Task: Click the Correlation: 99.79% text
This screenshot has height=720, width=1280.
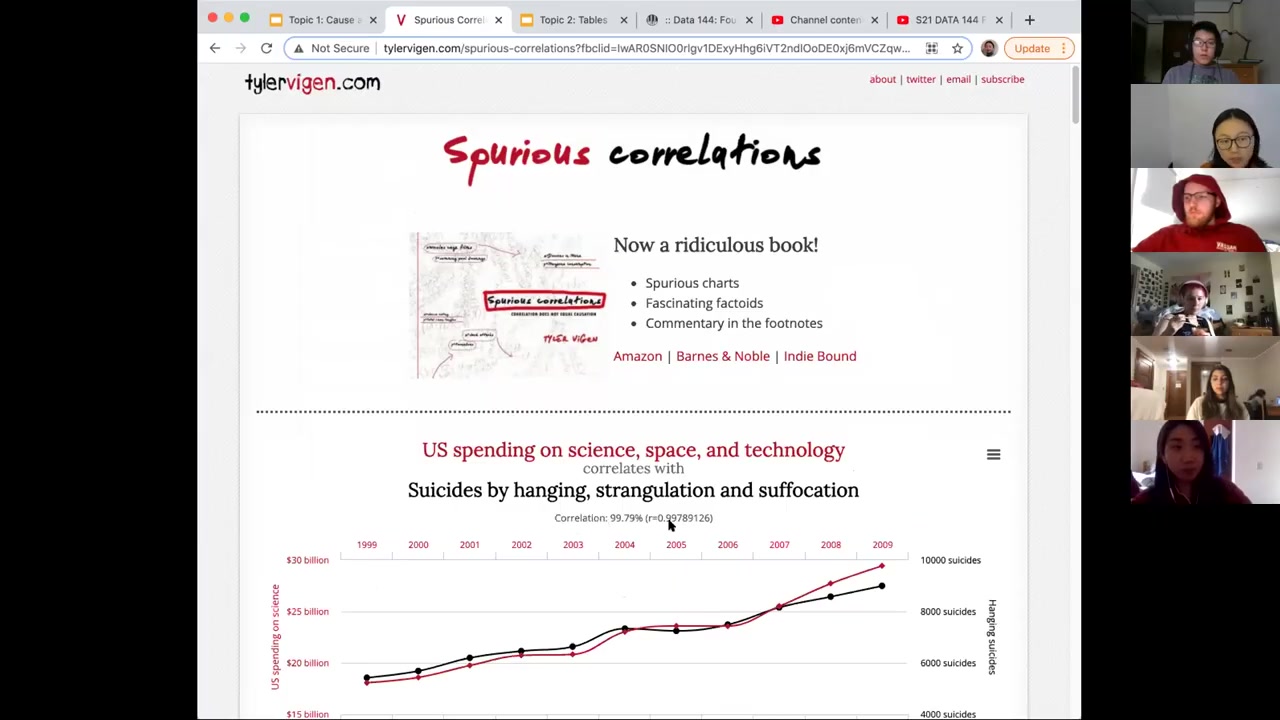Action: 633,518
